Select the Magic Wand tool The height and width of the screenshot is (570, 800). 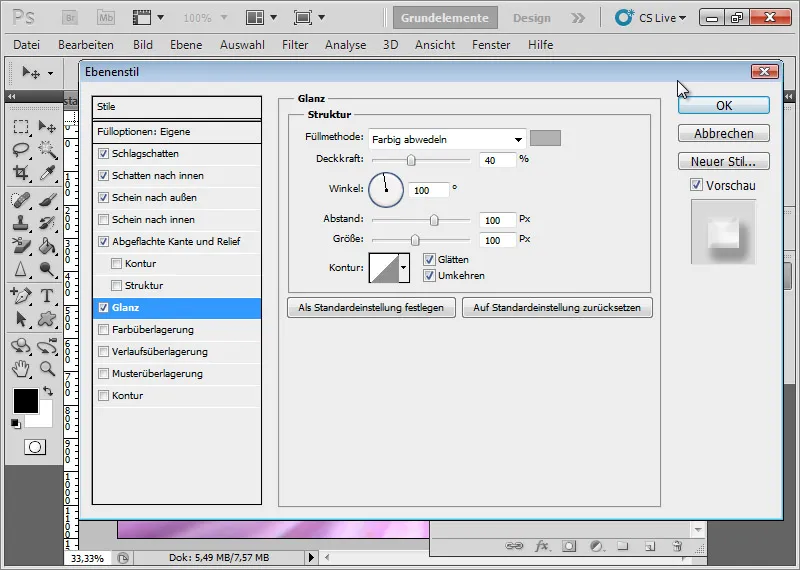tap(47, 150)
